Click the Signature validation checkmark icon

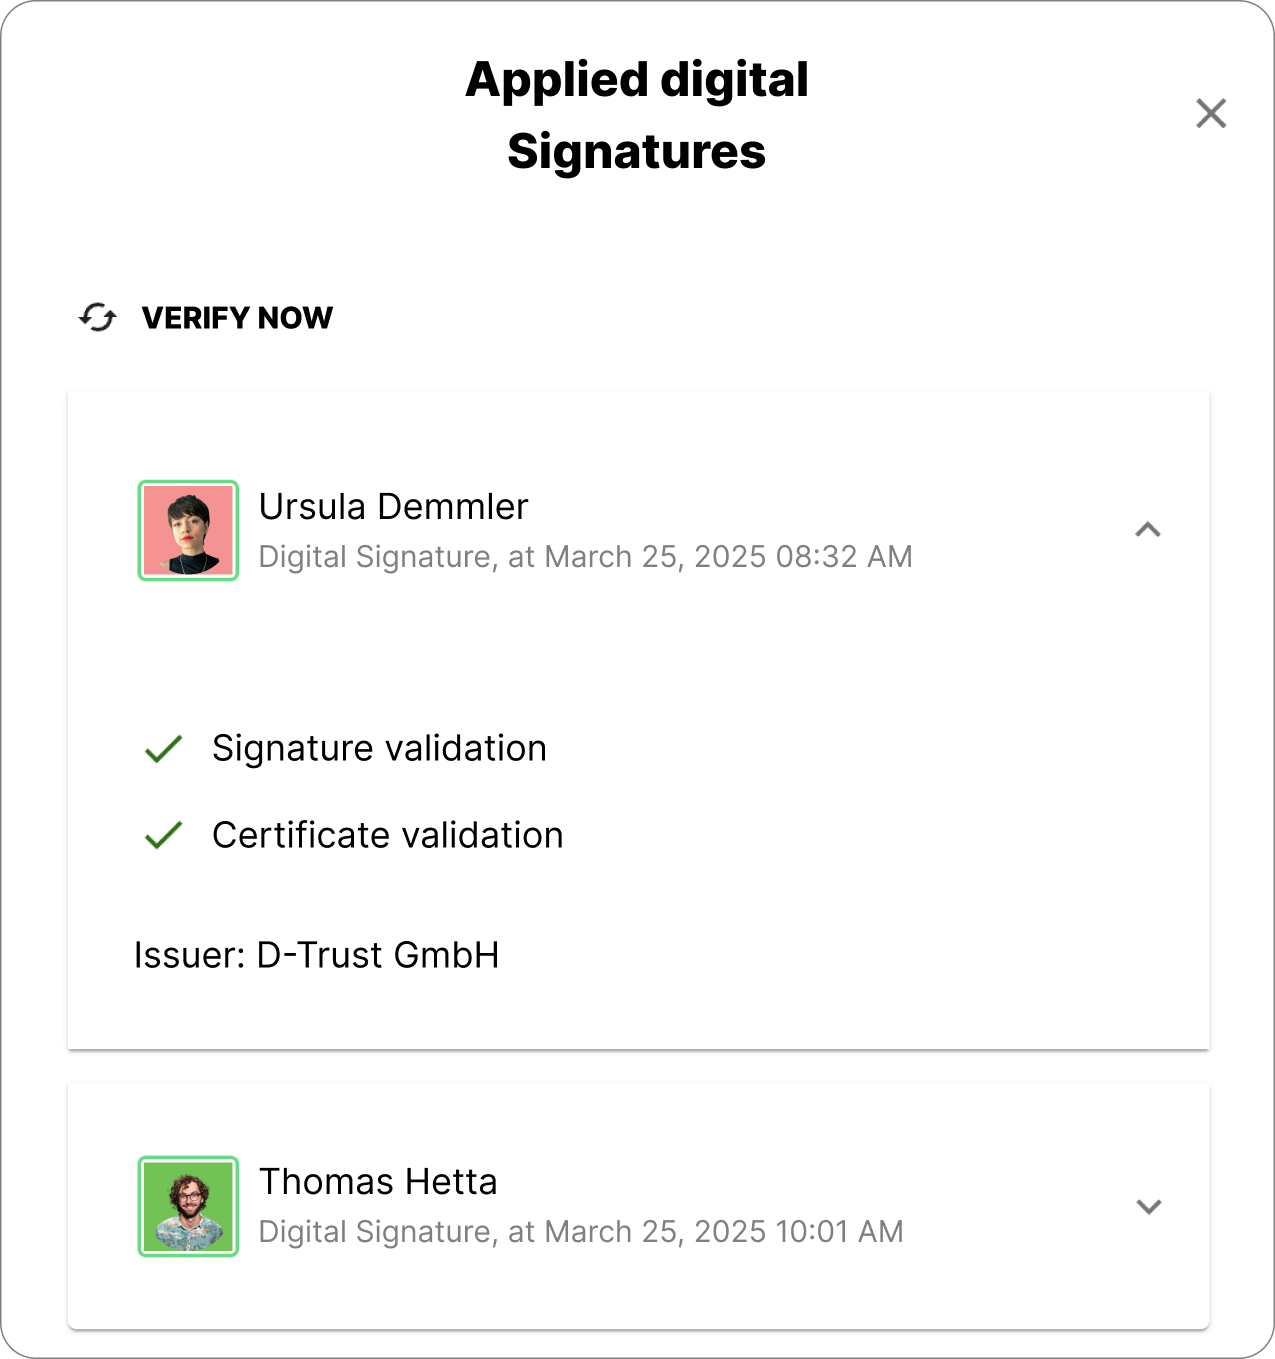[x=163, y=749]
